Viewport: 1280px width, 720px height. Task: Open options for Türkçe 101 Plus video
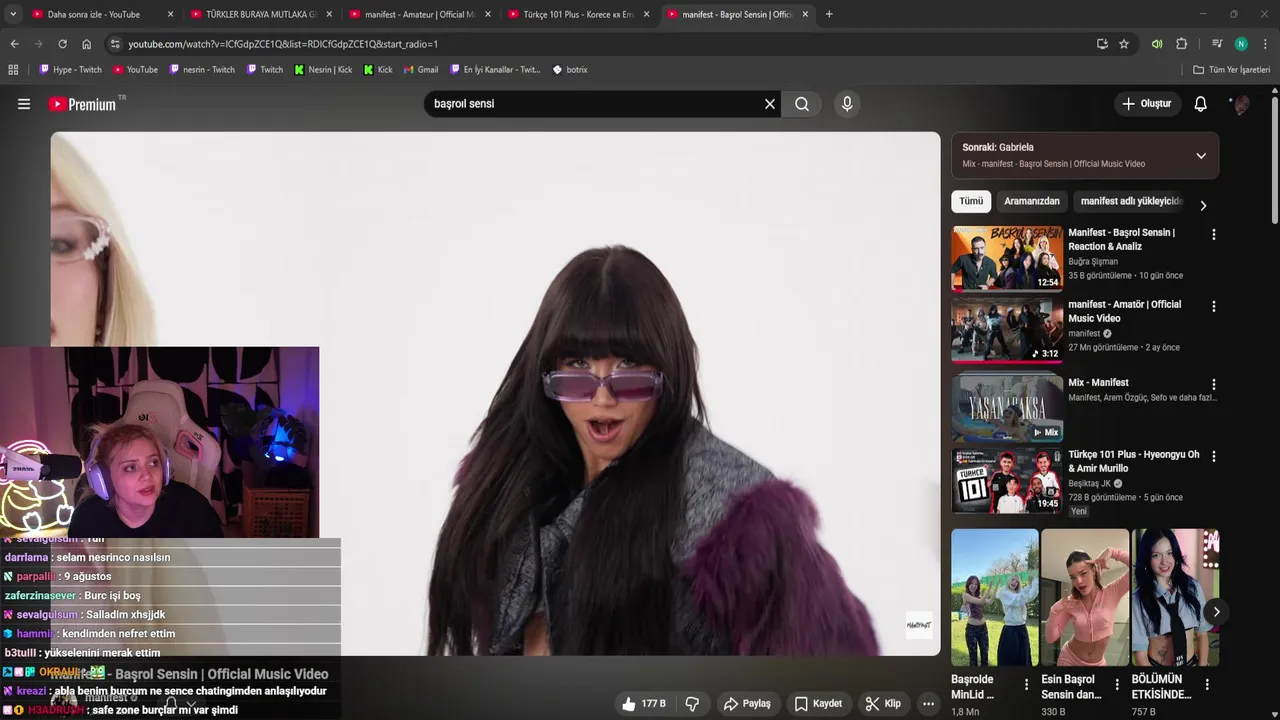coord(1214,456)
